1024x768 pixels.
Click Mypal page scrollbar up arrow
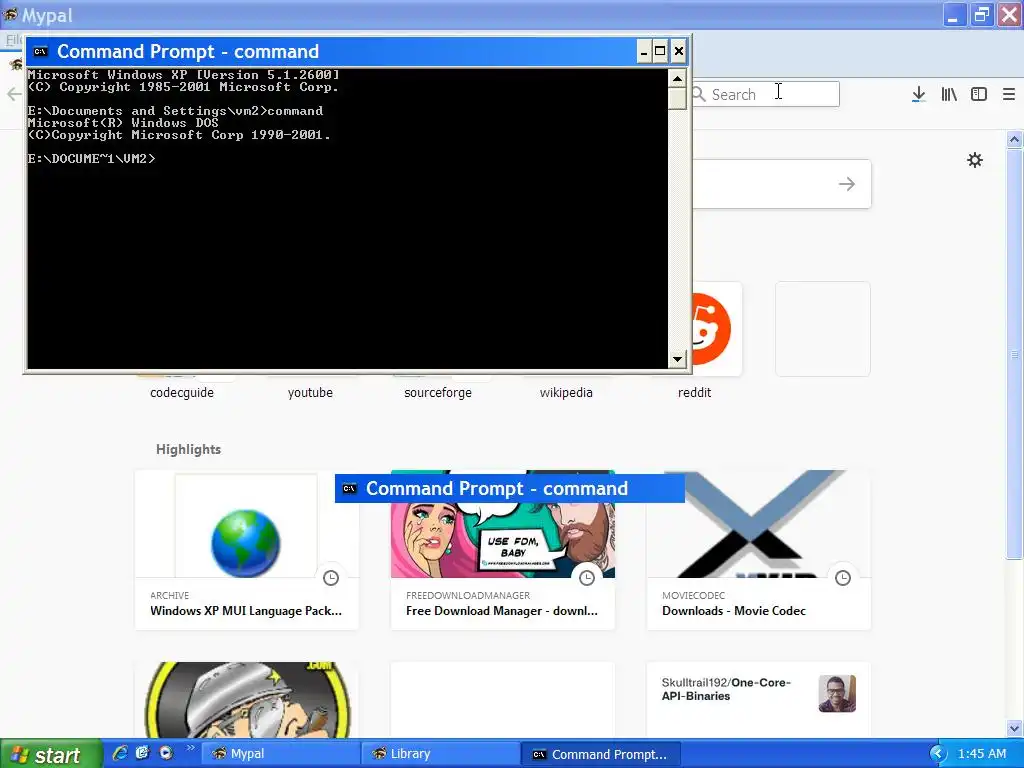click(1014, 139)
